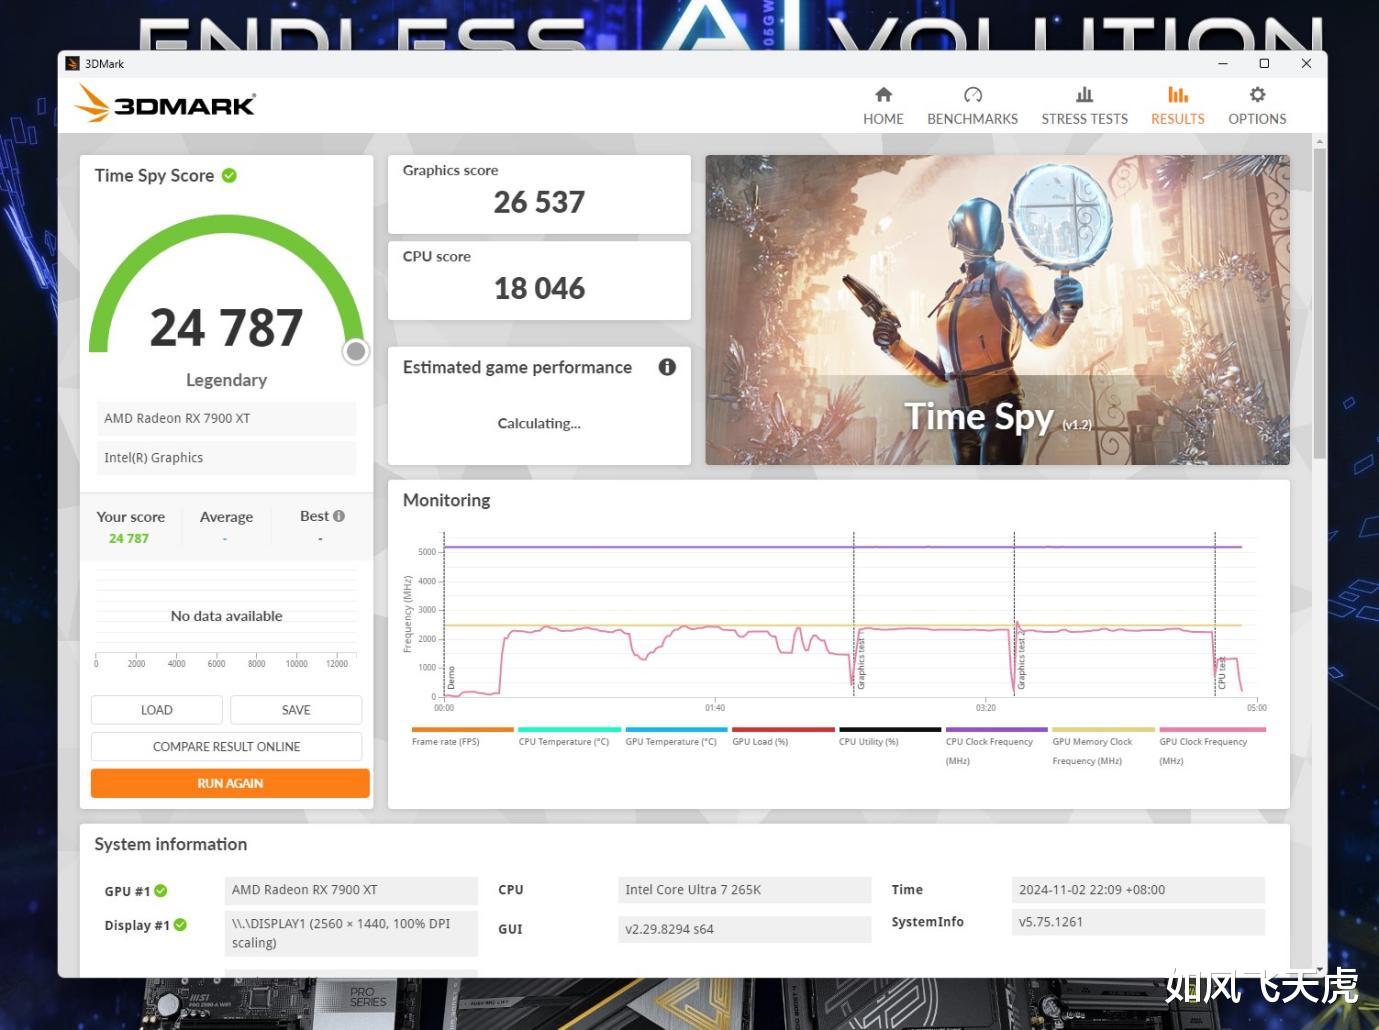
Task: Click the Time value 2024-11-02 22:09
Action: [x=1138, y=890]
